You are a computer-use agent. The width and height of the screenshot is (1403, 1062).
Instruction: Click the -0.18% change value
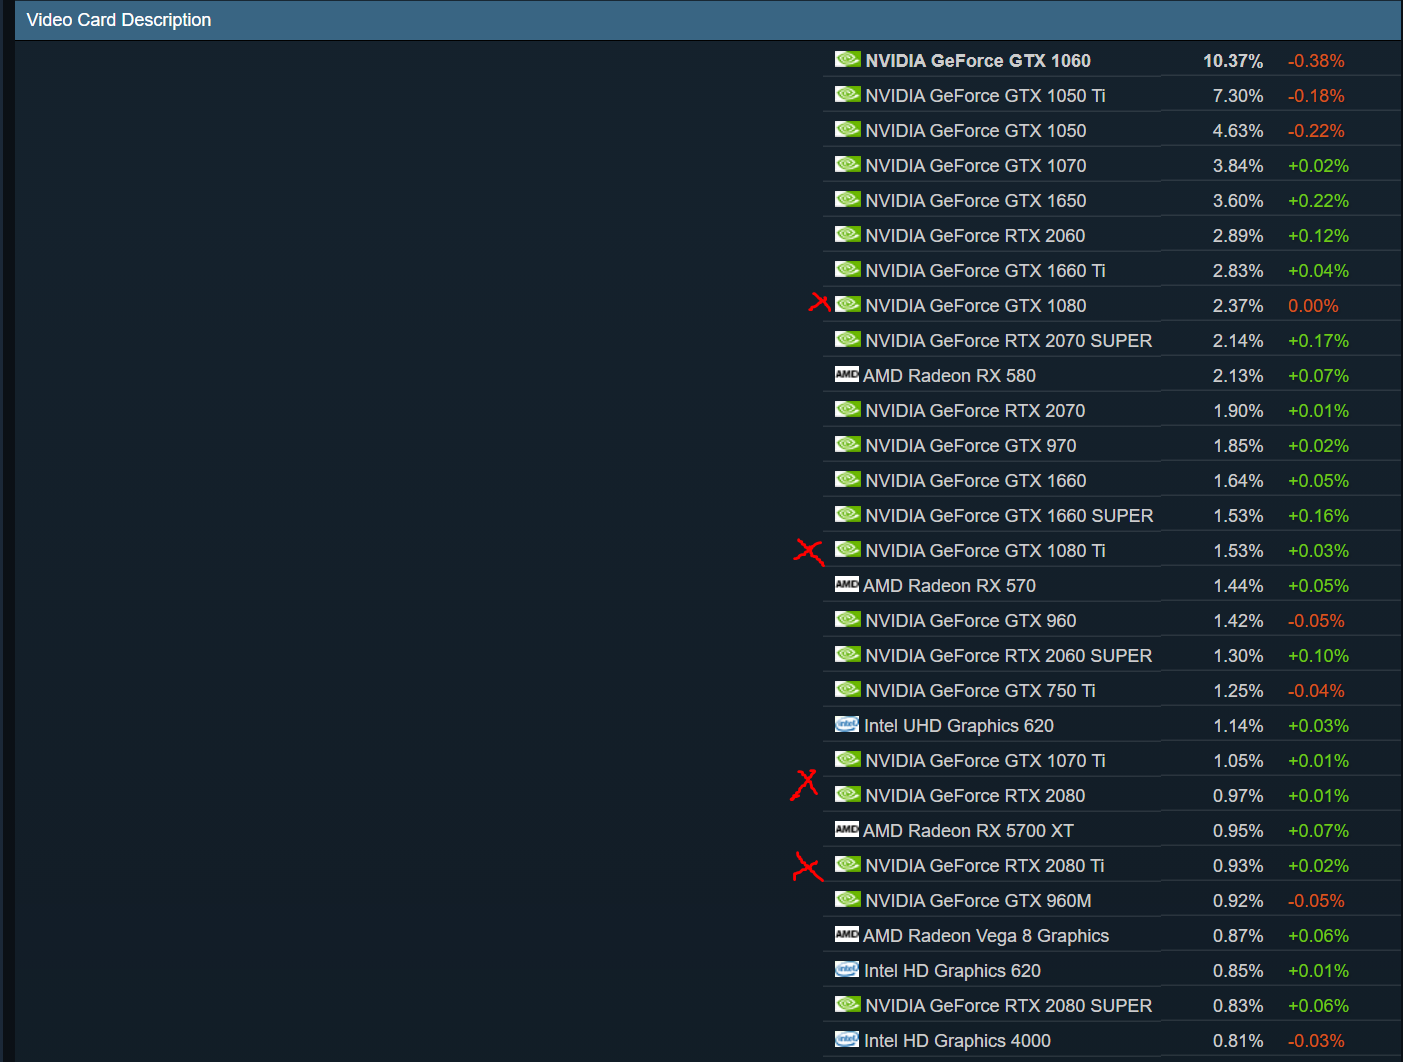(1316, 96)
